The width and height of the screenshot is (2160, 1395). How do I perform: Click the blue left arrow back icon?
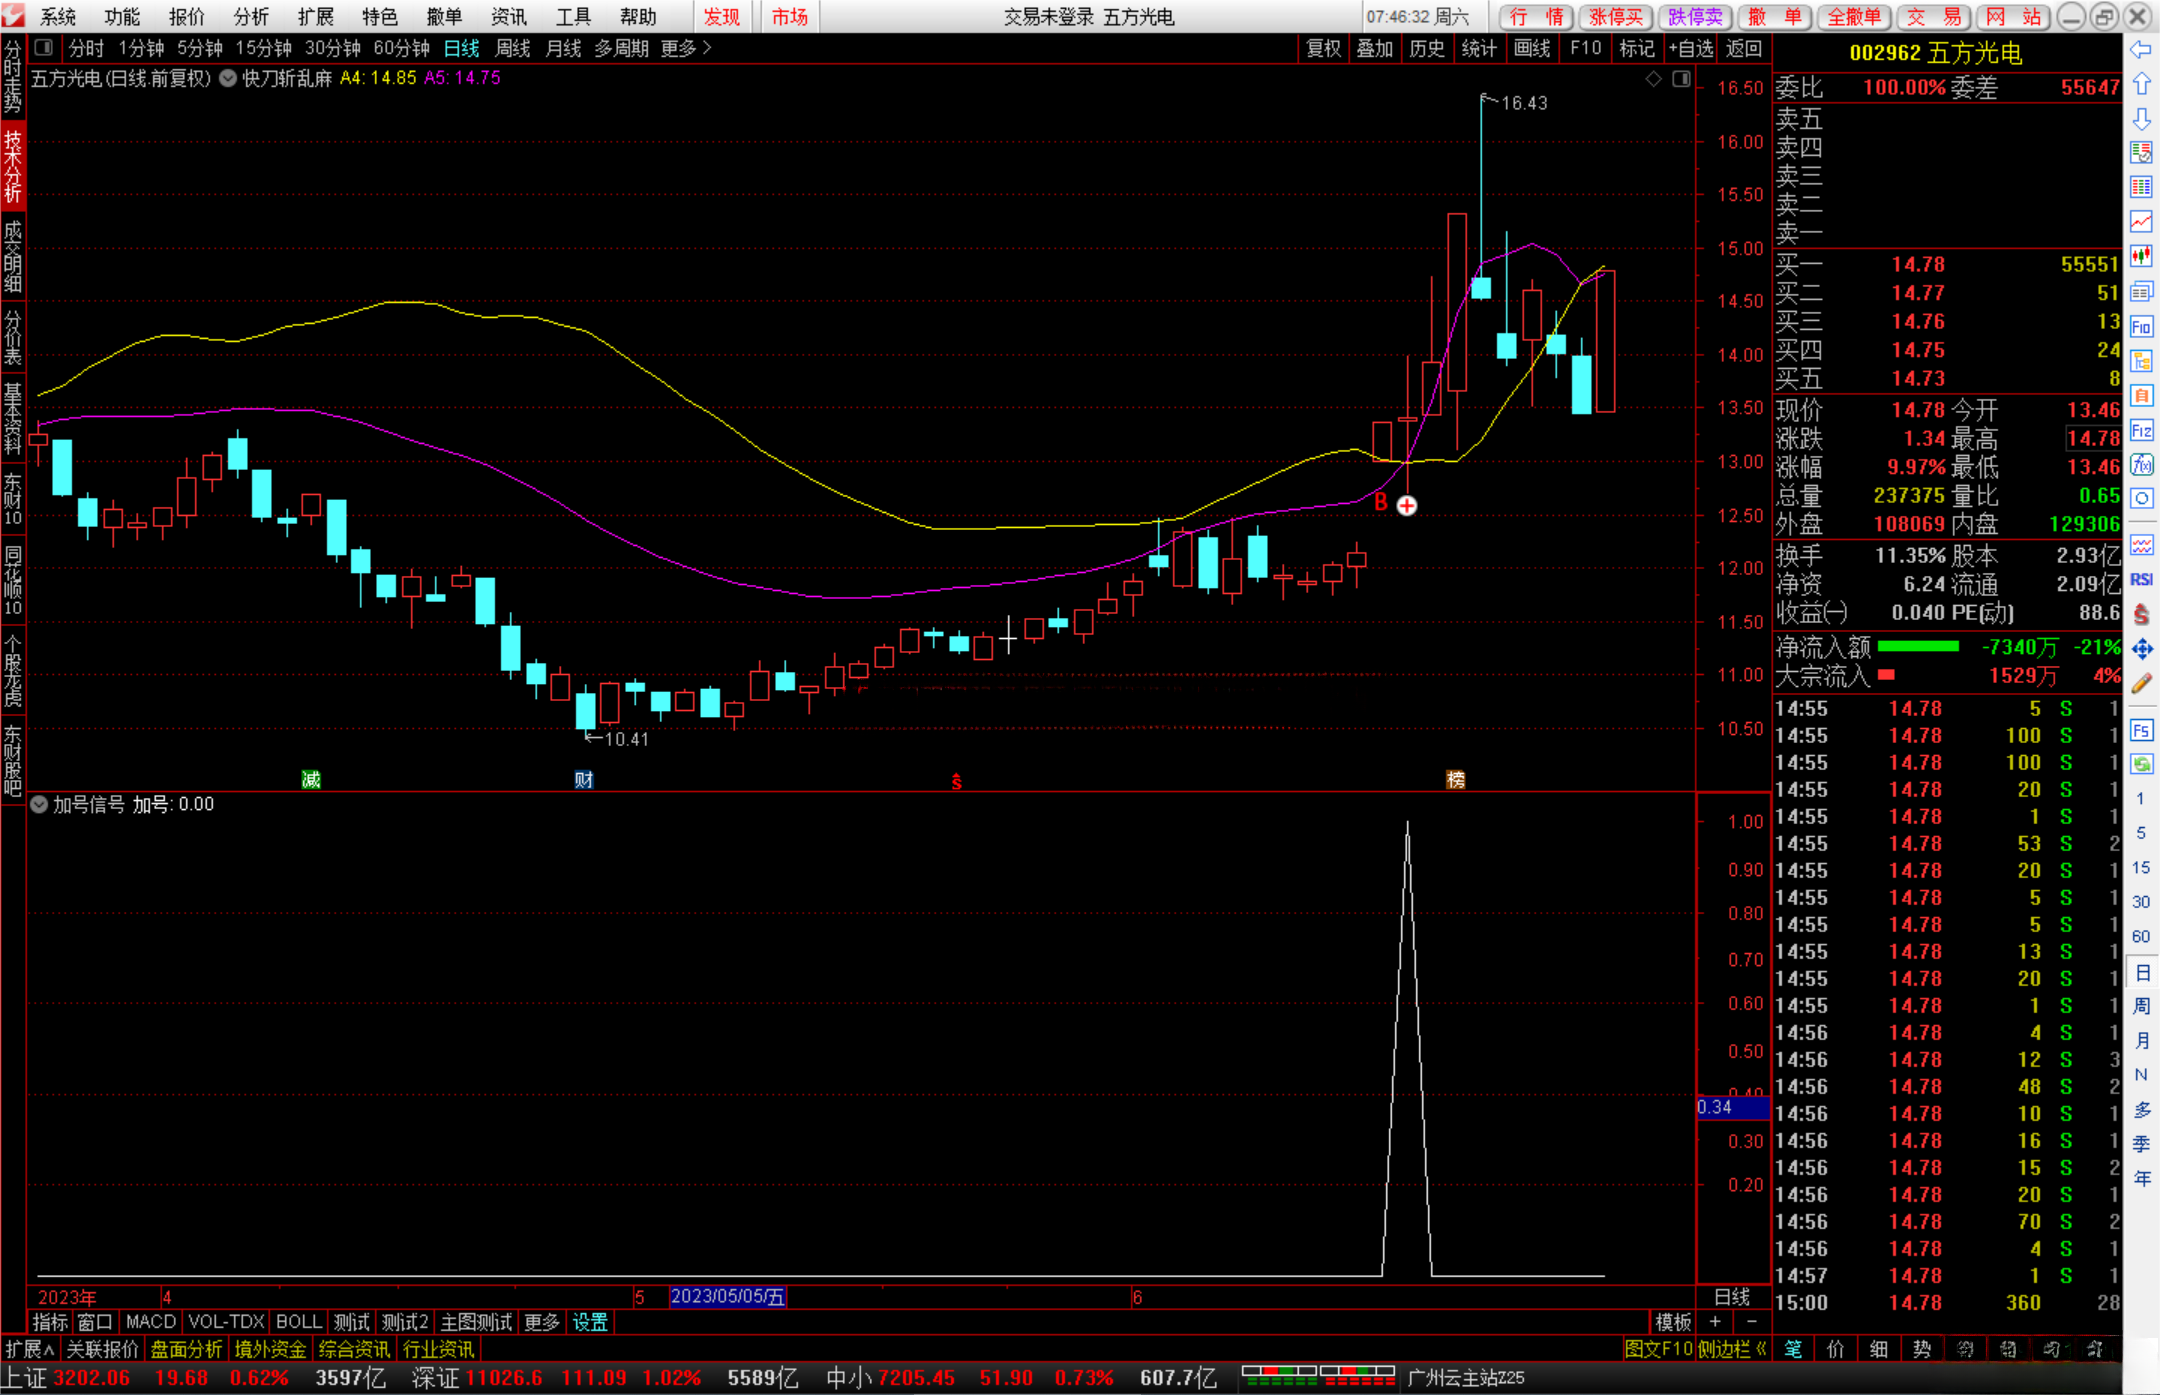coord(2141,50)
